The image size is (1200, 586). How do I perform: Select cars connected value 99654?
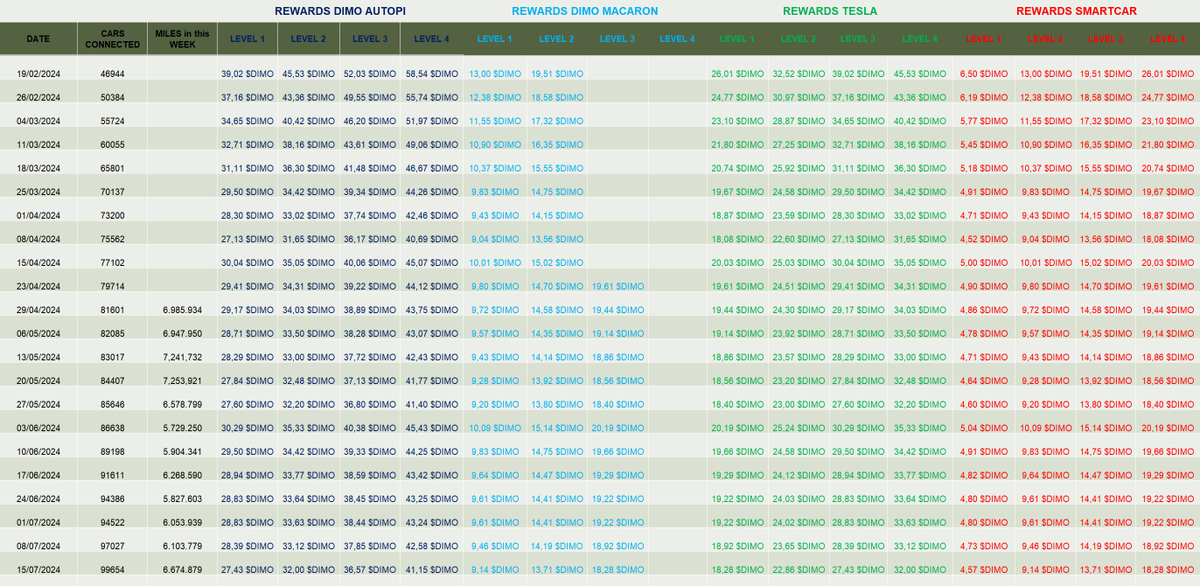pos(112,569)
